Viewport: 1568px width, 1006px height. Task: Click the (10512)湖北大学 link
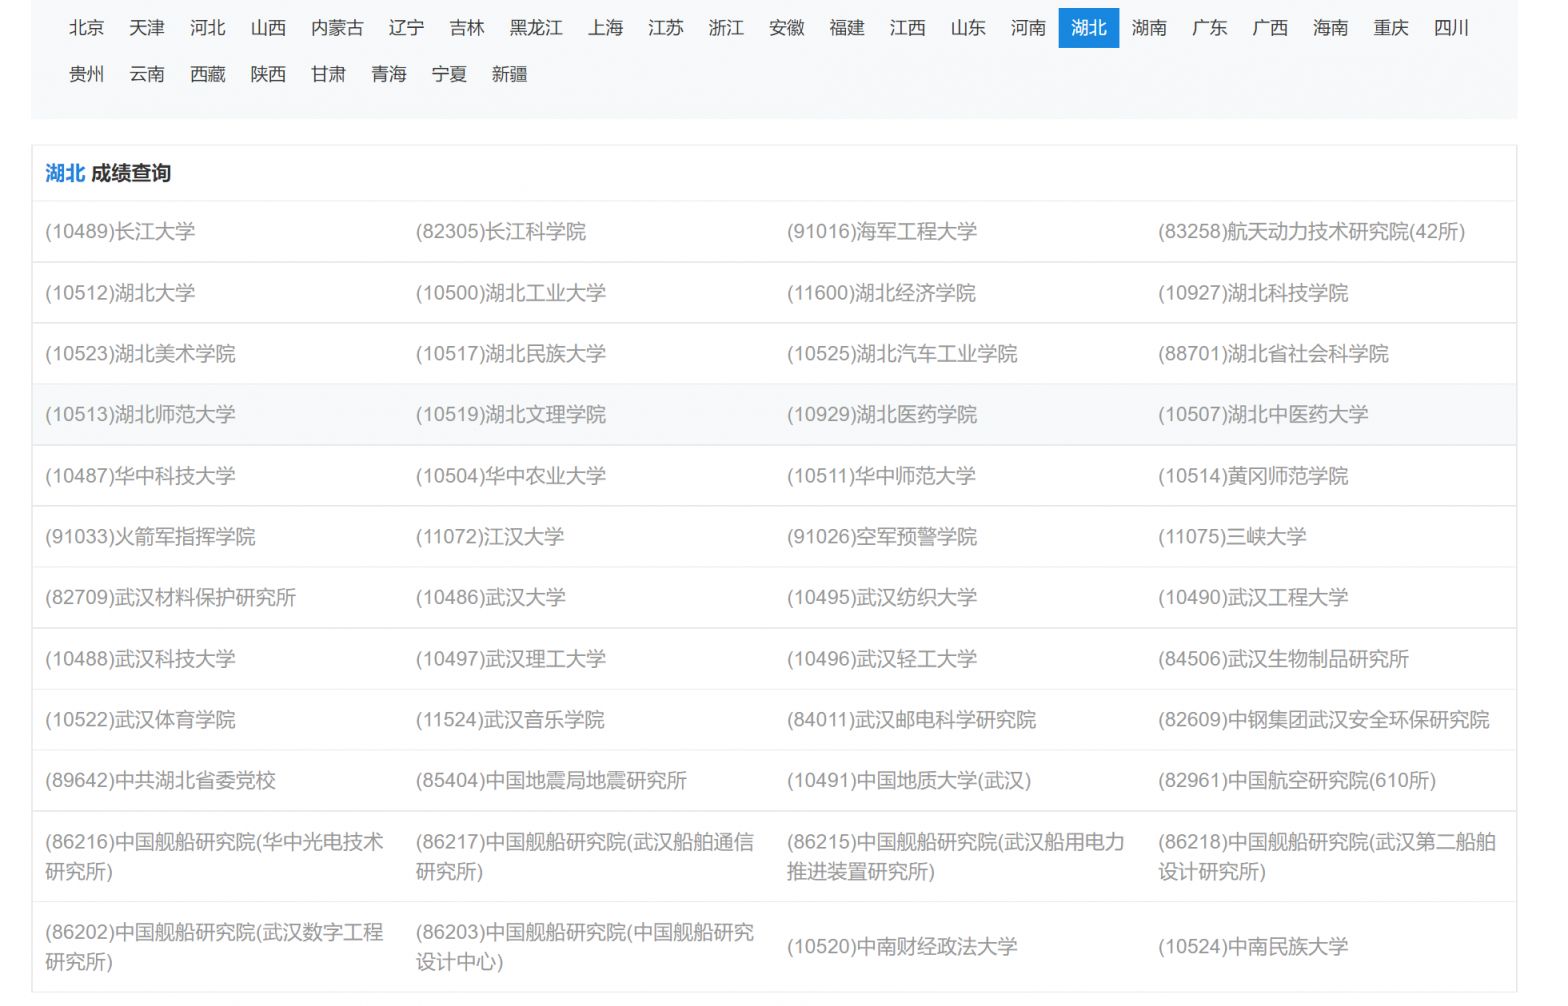coord(120,293)
